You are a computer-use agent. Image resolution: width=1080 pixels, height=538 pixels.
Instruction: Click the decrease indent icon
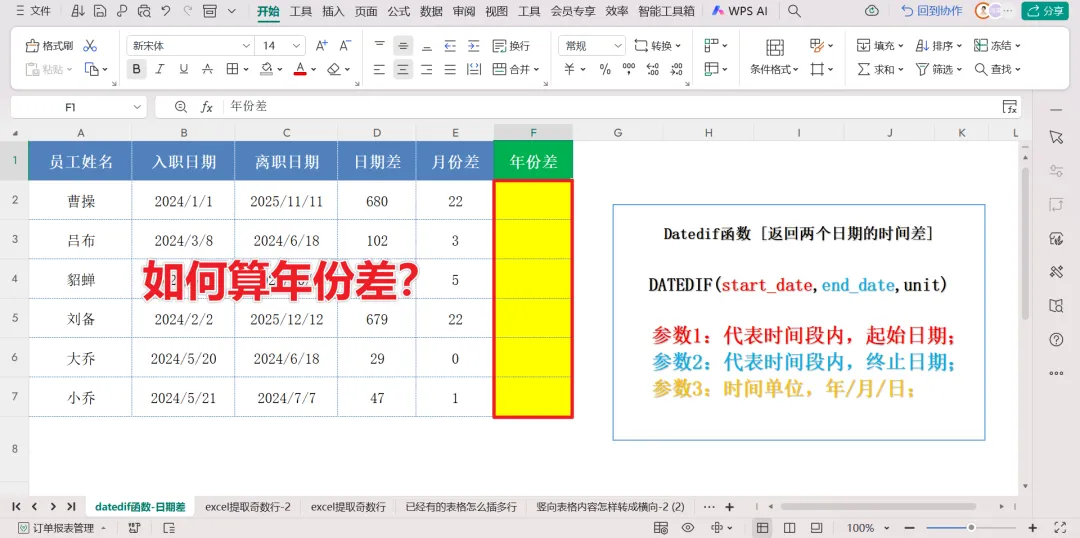(450, 46)
